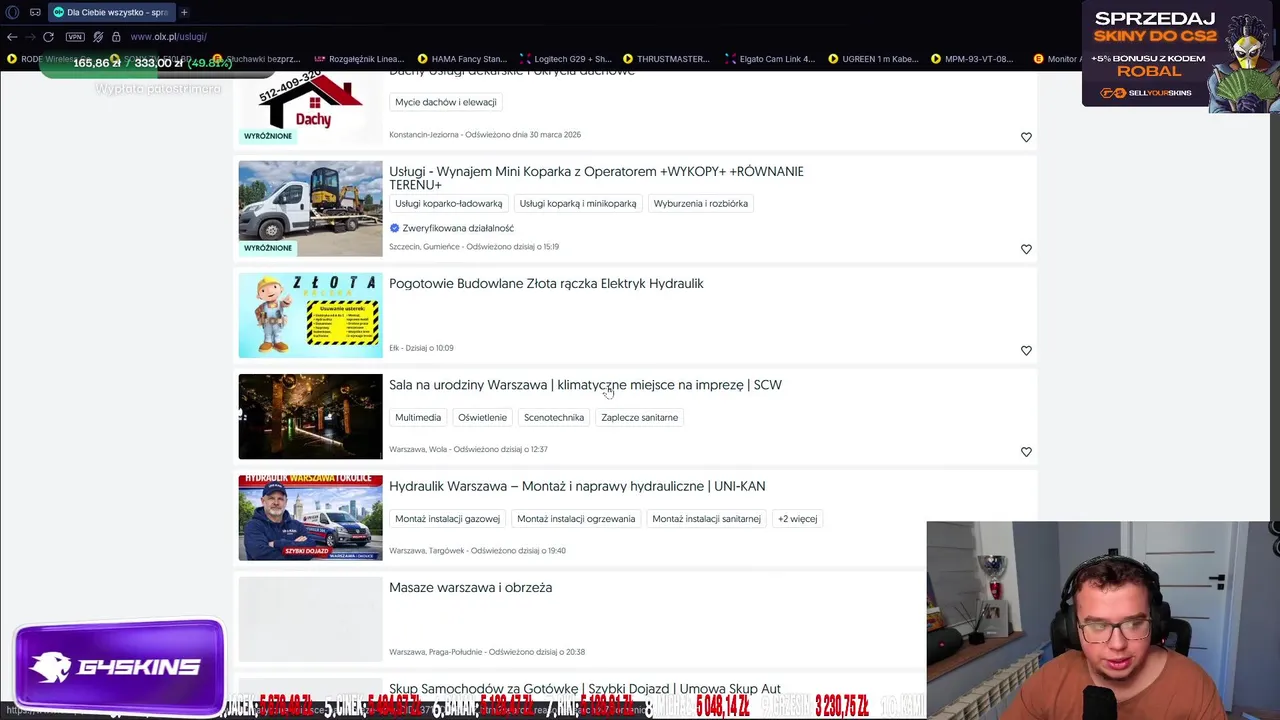The image size is (1280, 720).
Task: Open the Pogotowie Budowlane Złota rączka listing title
Action: (546, 284)
